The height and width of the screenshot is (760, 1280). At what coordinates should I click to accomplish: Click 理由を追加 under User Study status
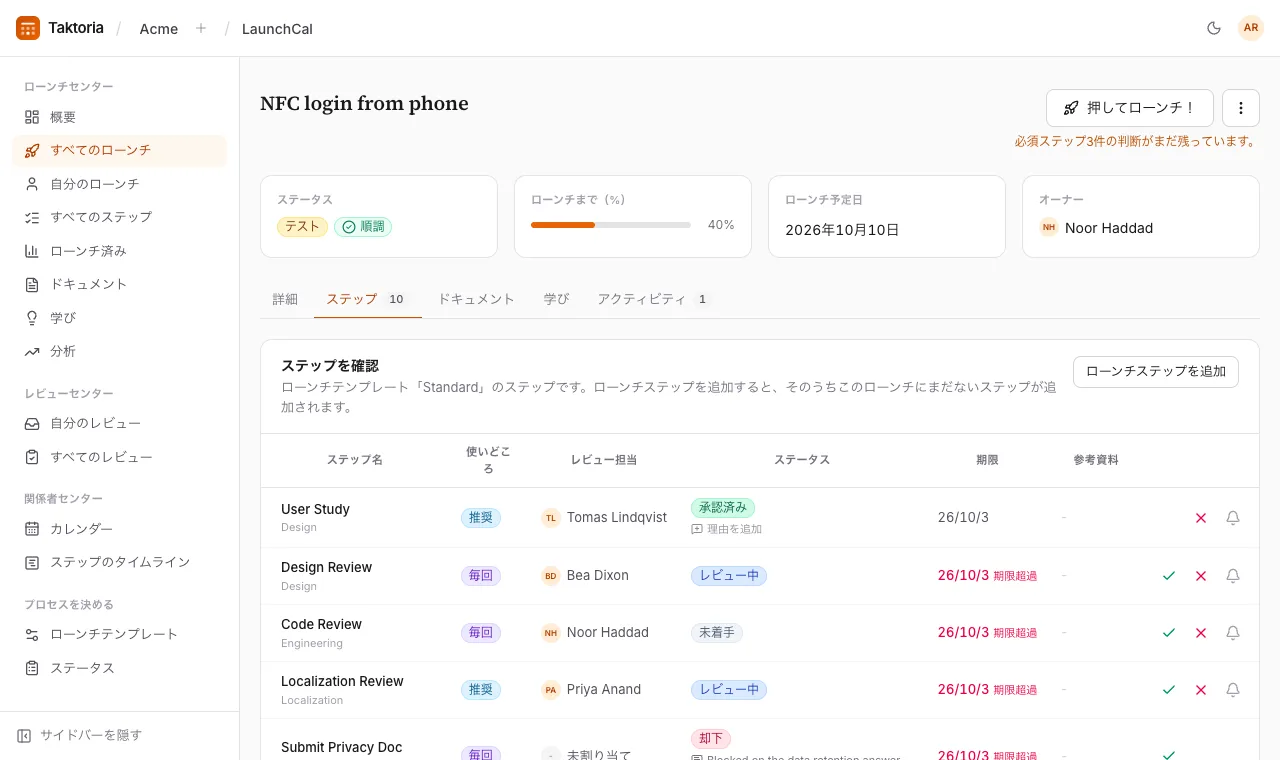point(727,529)
